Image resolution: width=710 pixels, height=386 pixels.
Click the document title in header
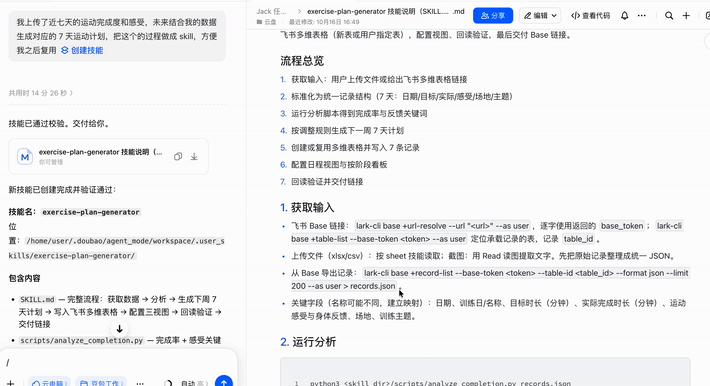click(386, 11)
